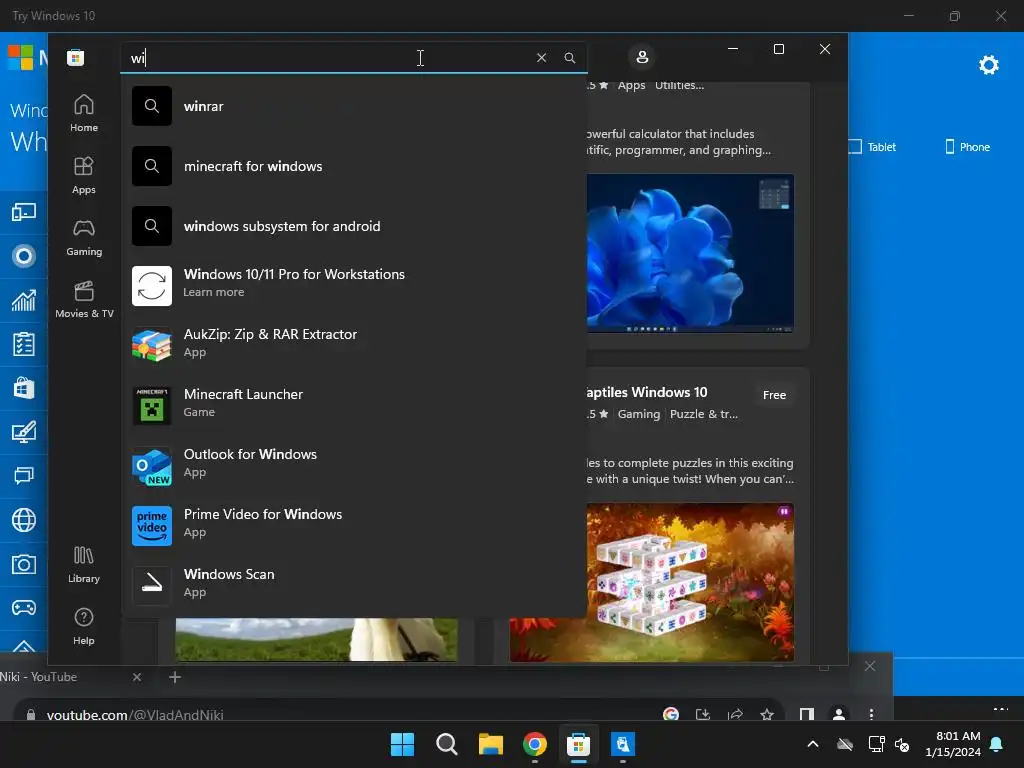
Task: Click the Microsoft Store logo icon
Action: [75, 57]
